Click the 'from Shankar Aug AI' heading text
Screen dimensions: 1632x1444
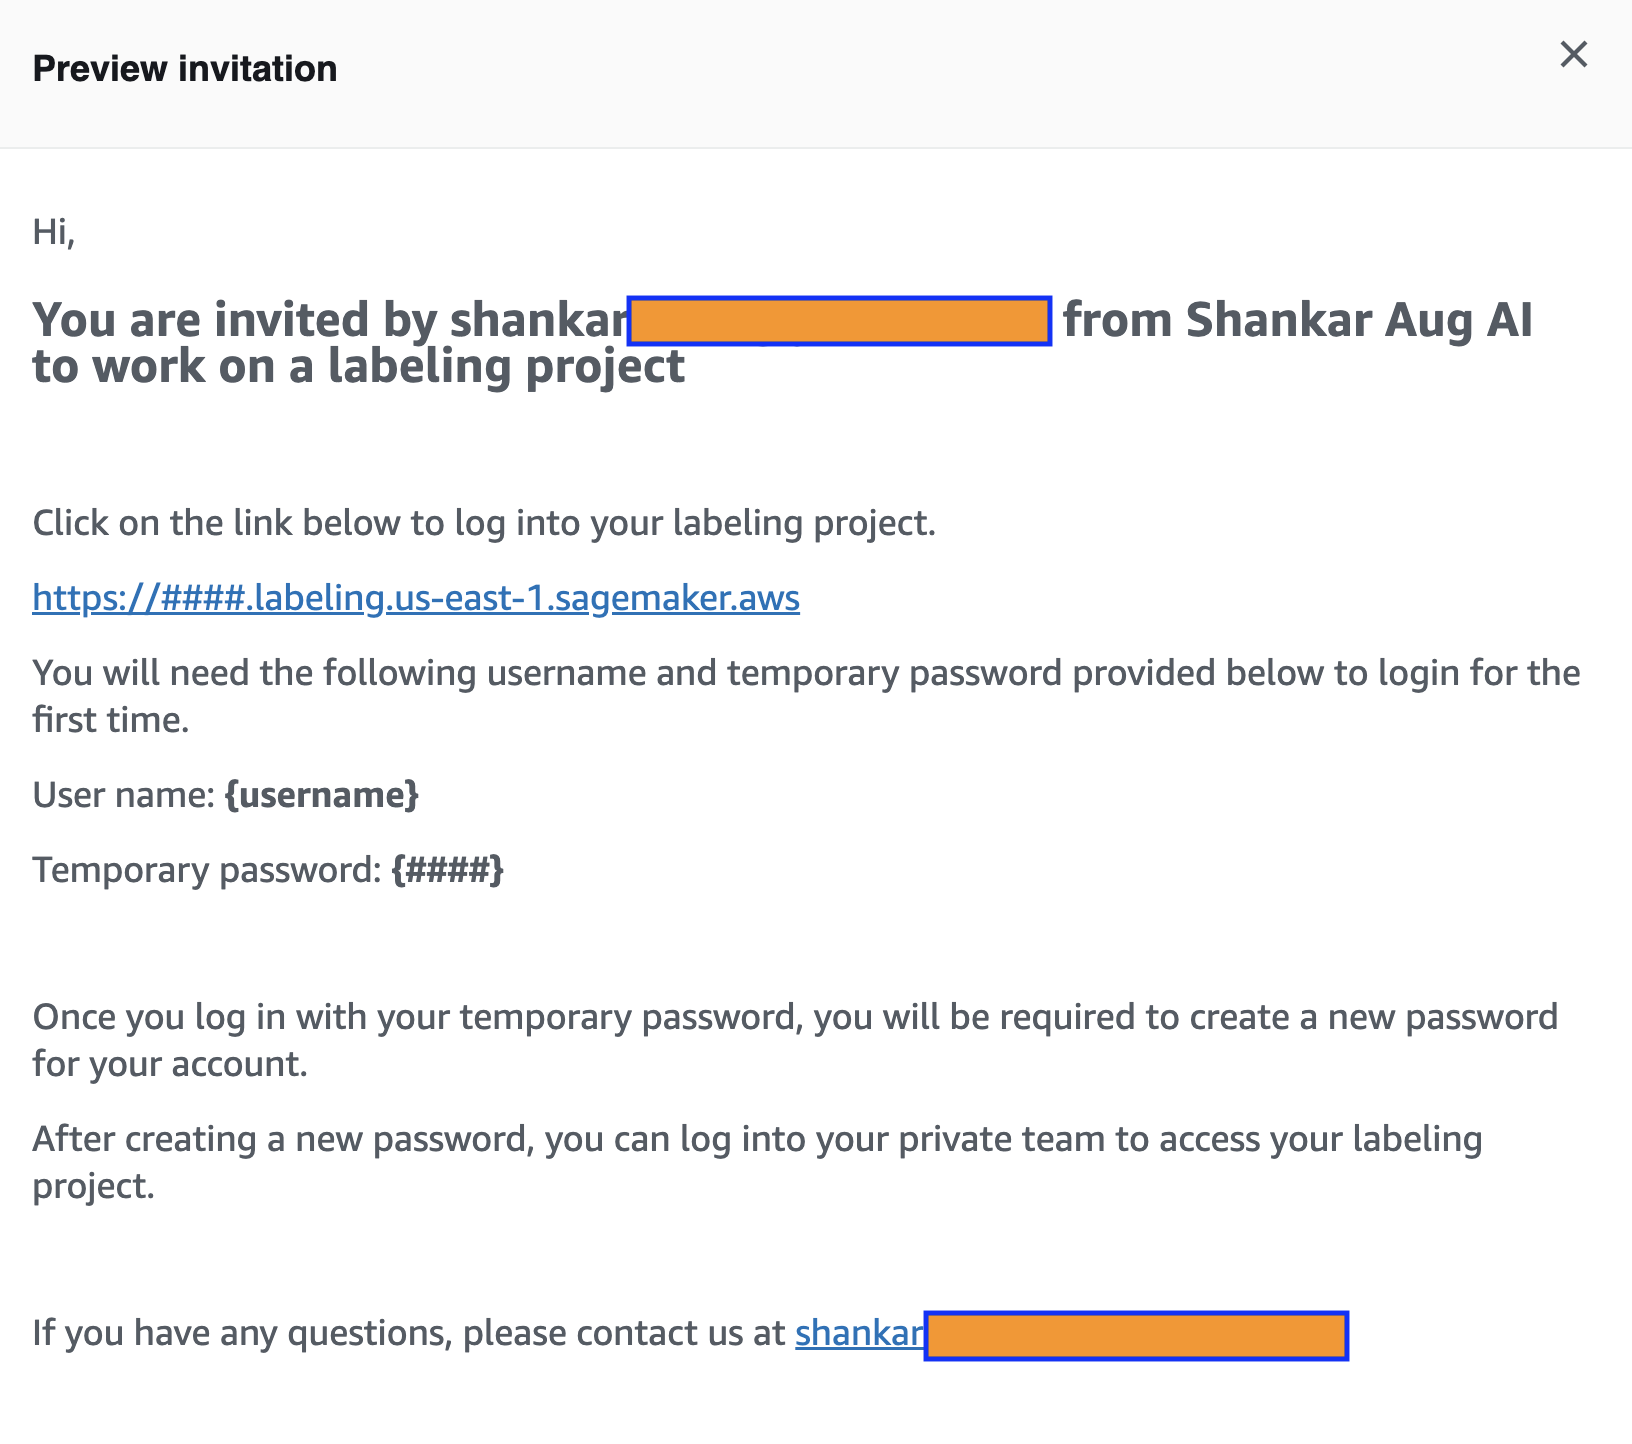coord(1297,321)
